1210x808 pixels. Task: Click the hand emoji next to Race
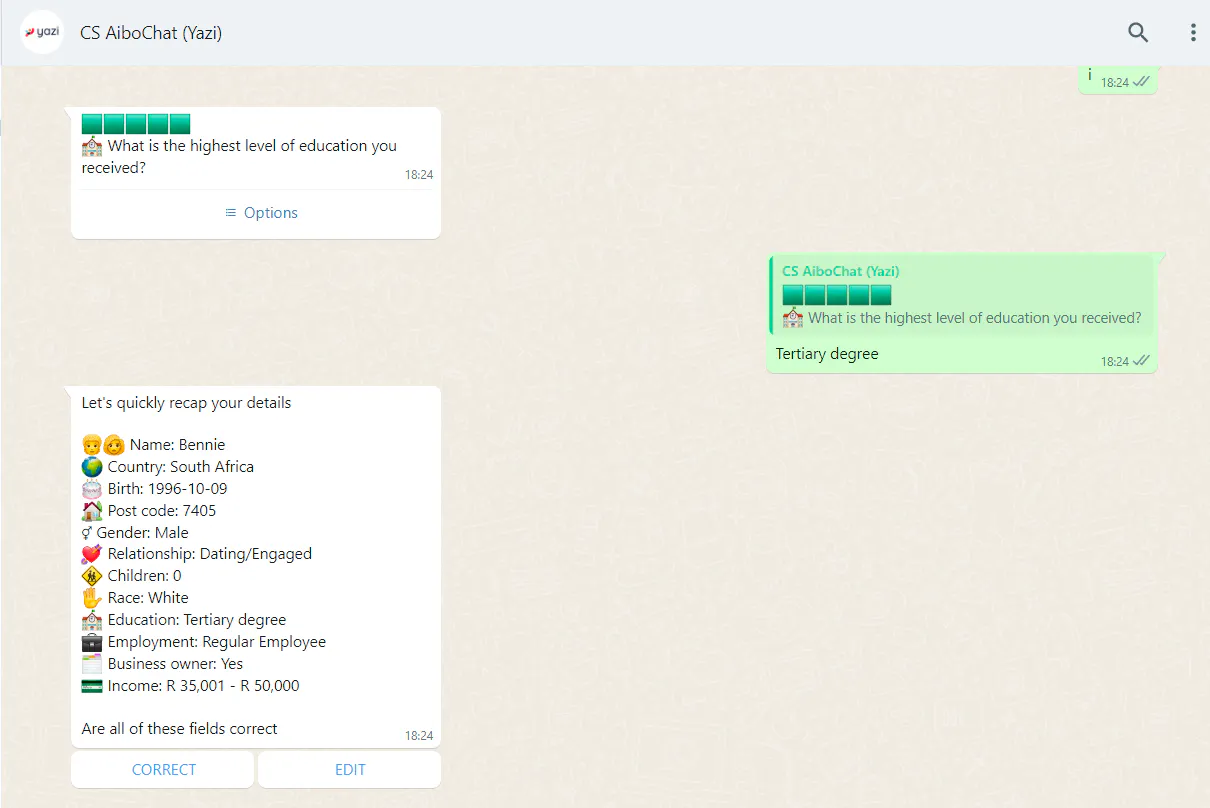(x=92, y=598)
